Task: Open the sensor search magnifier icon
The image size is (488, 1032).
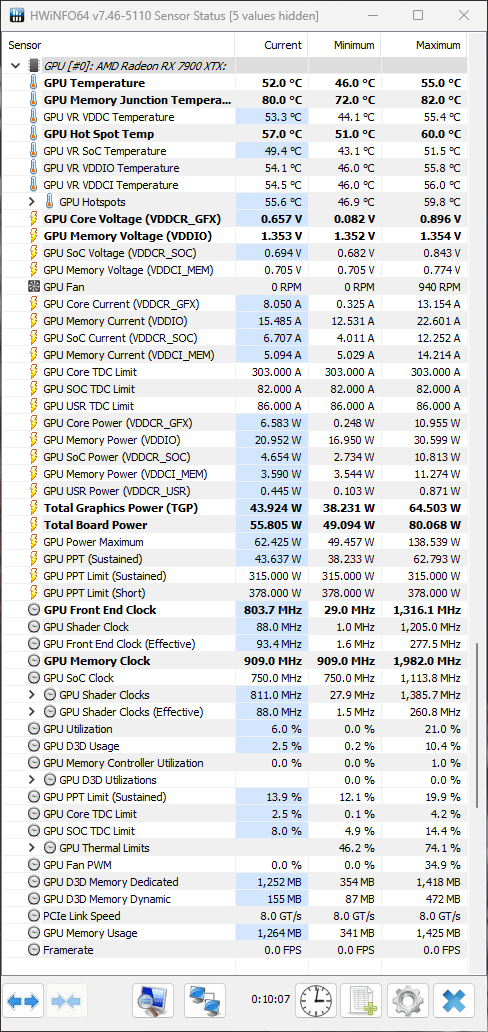Action: tap(153, 1000)
